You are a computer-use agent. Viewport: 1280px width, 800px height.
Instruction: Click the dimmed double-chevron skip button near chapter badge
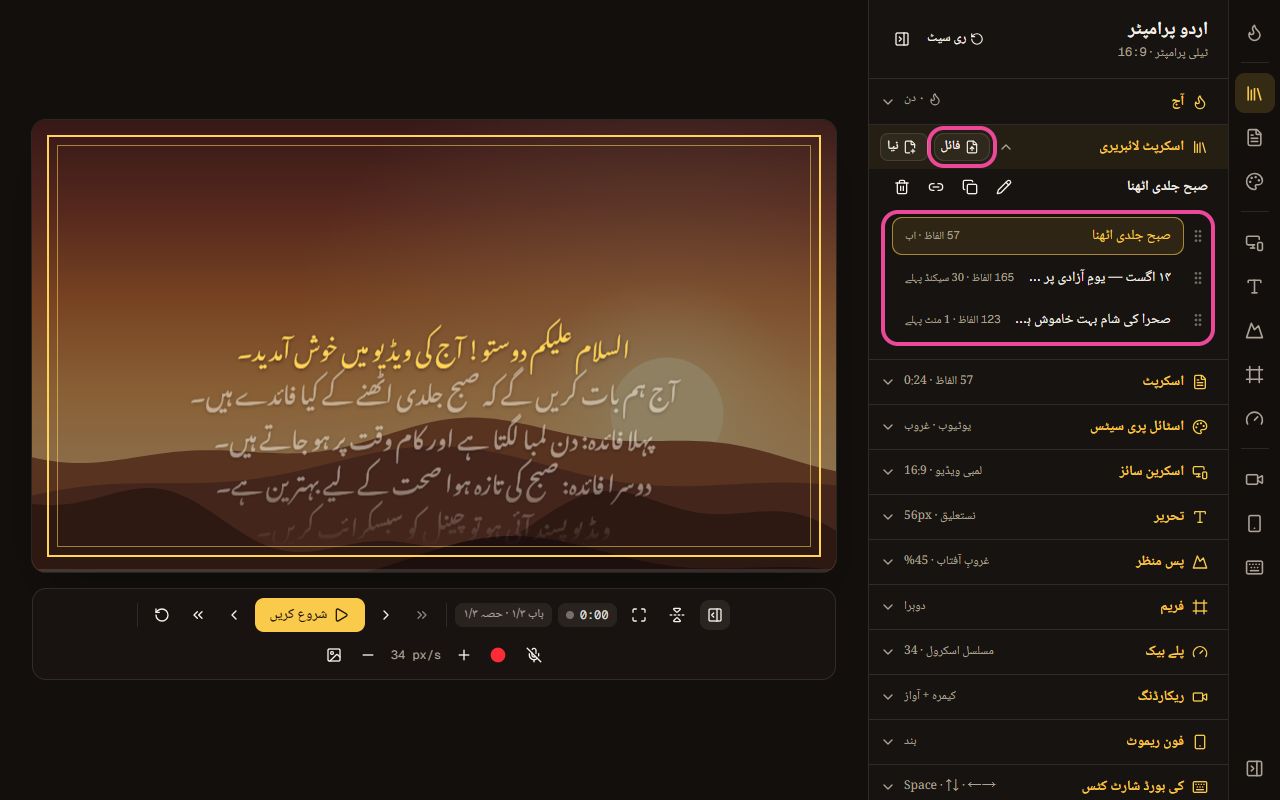click(x=422, y=615)
